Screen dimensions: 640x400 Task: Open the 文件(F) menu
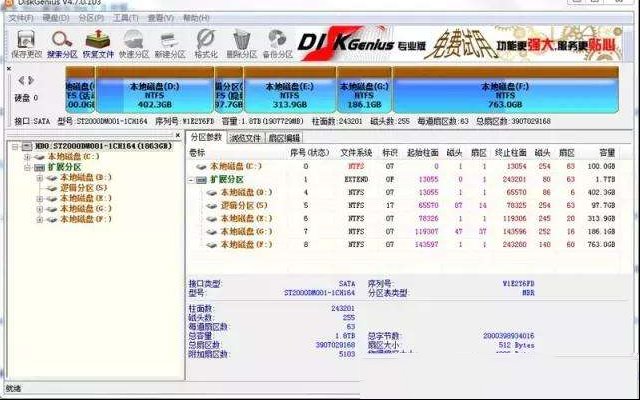pyautogui.click(x=21, y=18)
